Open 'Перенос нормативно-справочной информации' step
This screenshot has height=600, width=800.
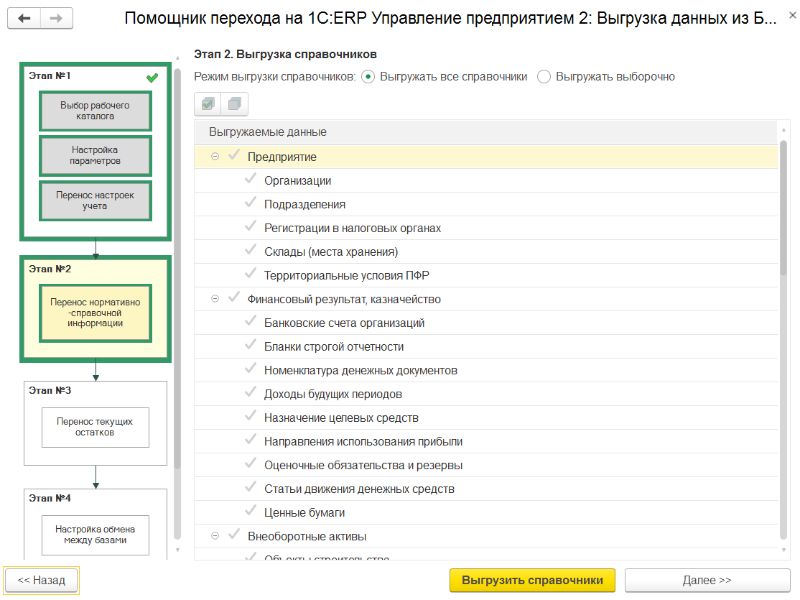[95, 313]
